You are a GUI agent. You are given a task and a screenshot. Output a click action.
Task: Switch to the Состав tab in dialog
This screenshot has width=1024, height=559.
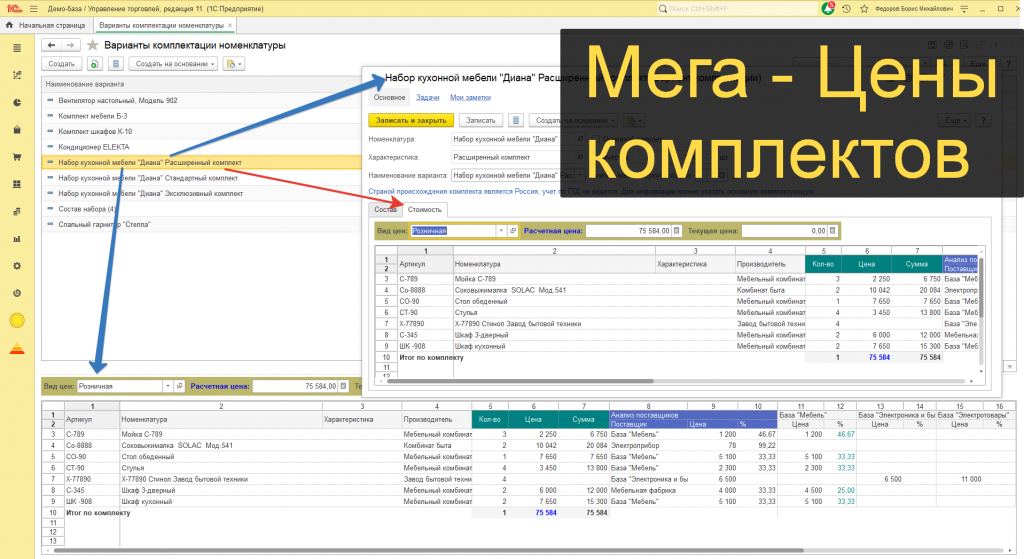(385, 210)
